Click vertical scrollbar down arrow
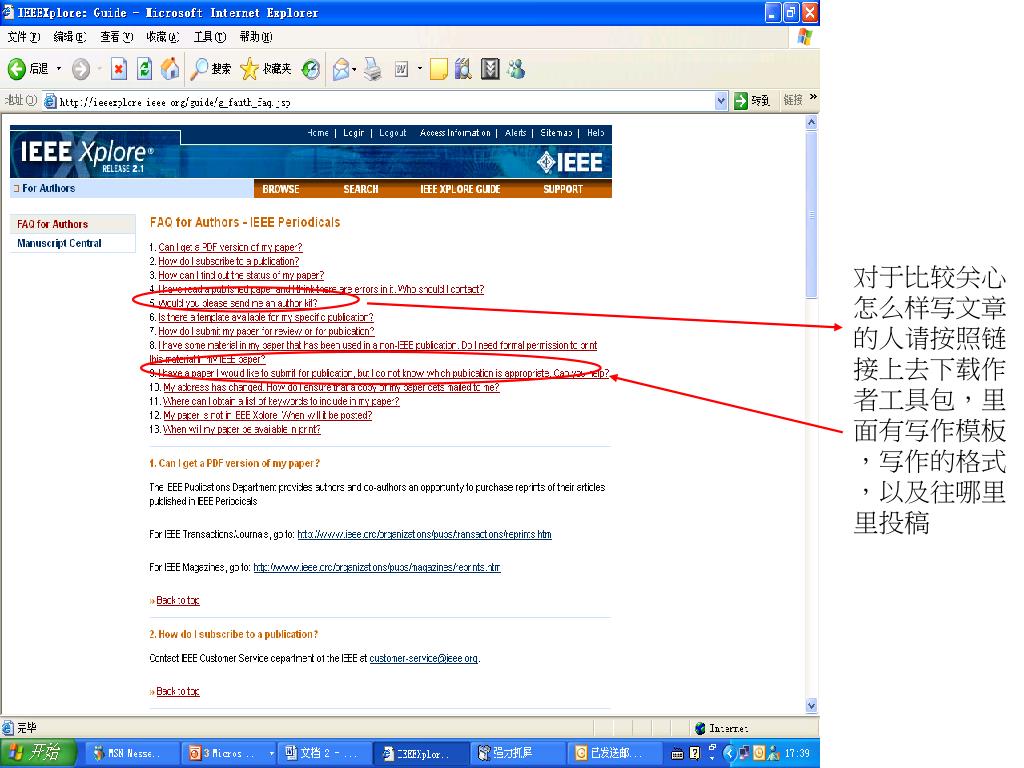 [x=811, y=705]
